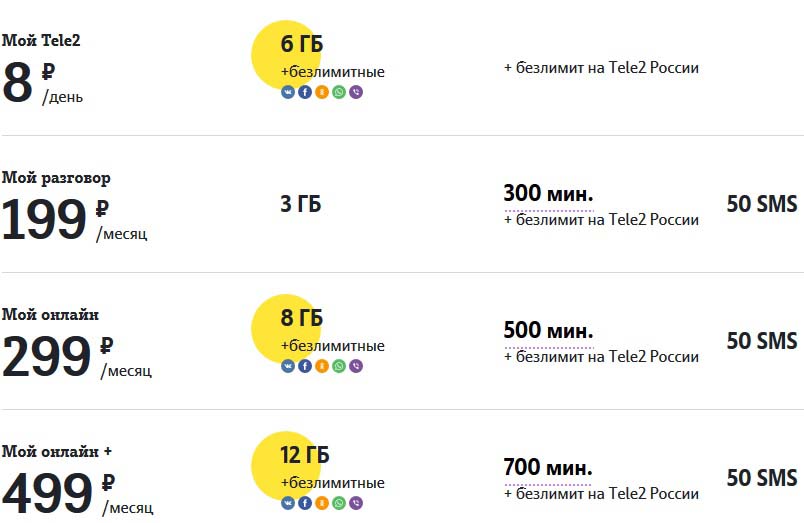Click the Facebook icon in Мой Tele2 tariff
The height and width of the screenshot is (523, 804).
click(x=305, y=92)
